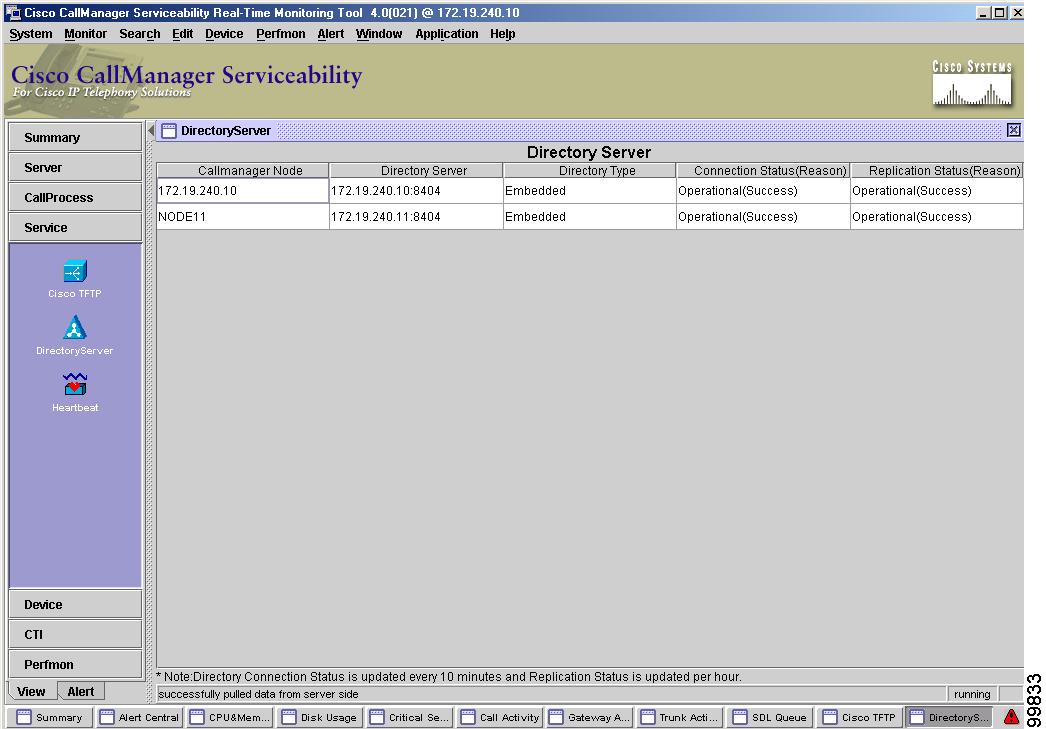Viewport: 1046px width, 729px height.
Task: Select the DirectoryServer icon in sidebar
Action: [x=75, y=327]
